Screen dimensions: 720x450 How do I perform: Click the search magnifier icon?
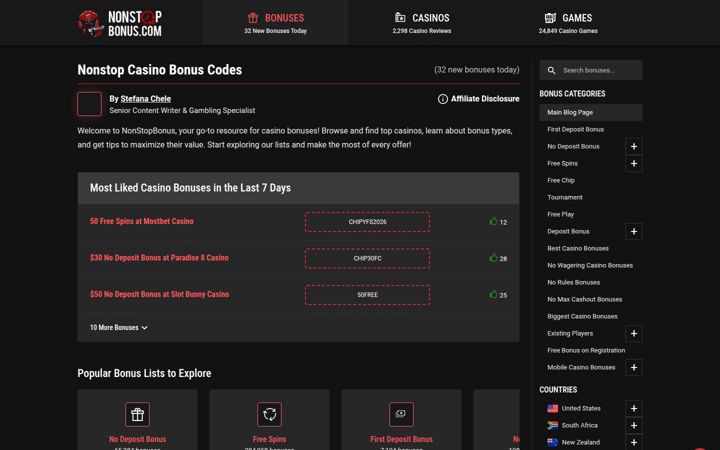coord(551,70)
